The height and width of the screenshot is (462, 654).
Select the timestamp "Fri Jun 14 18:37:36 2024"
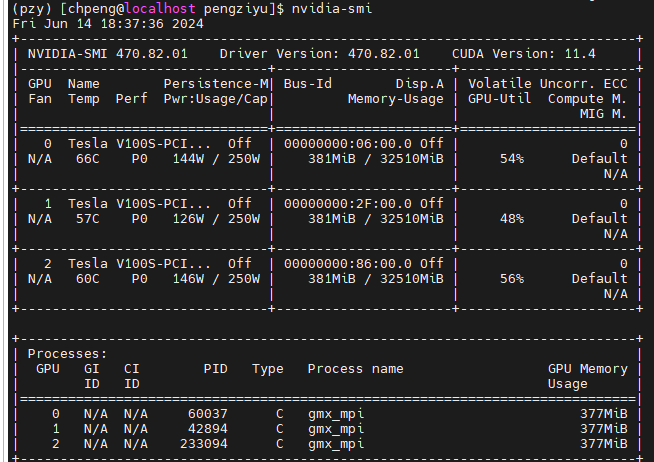[108, 23]
